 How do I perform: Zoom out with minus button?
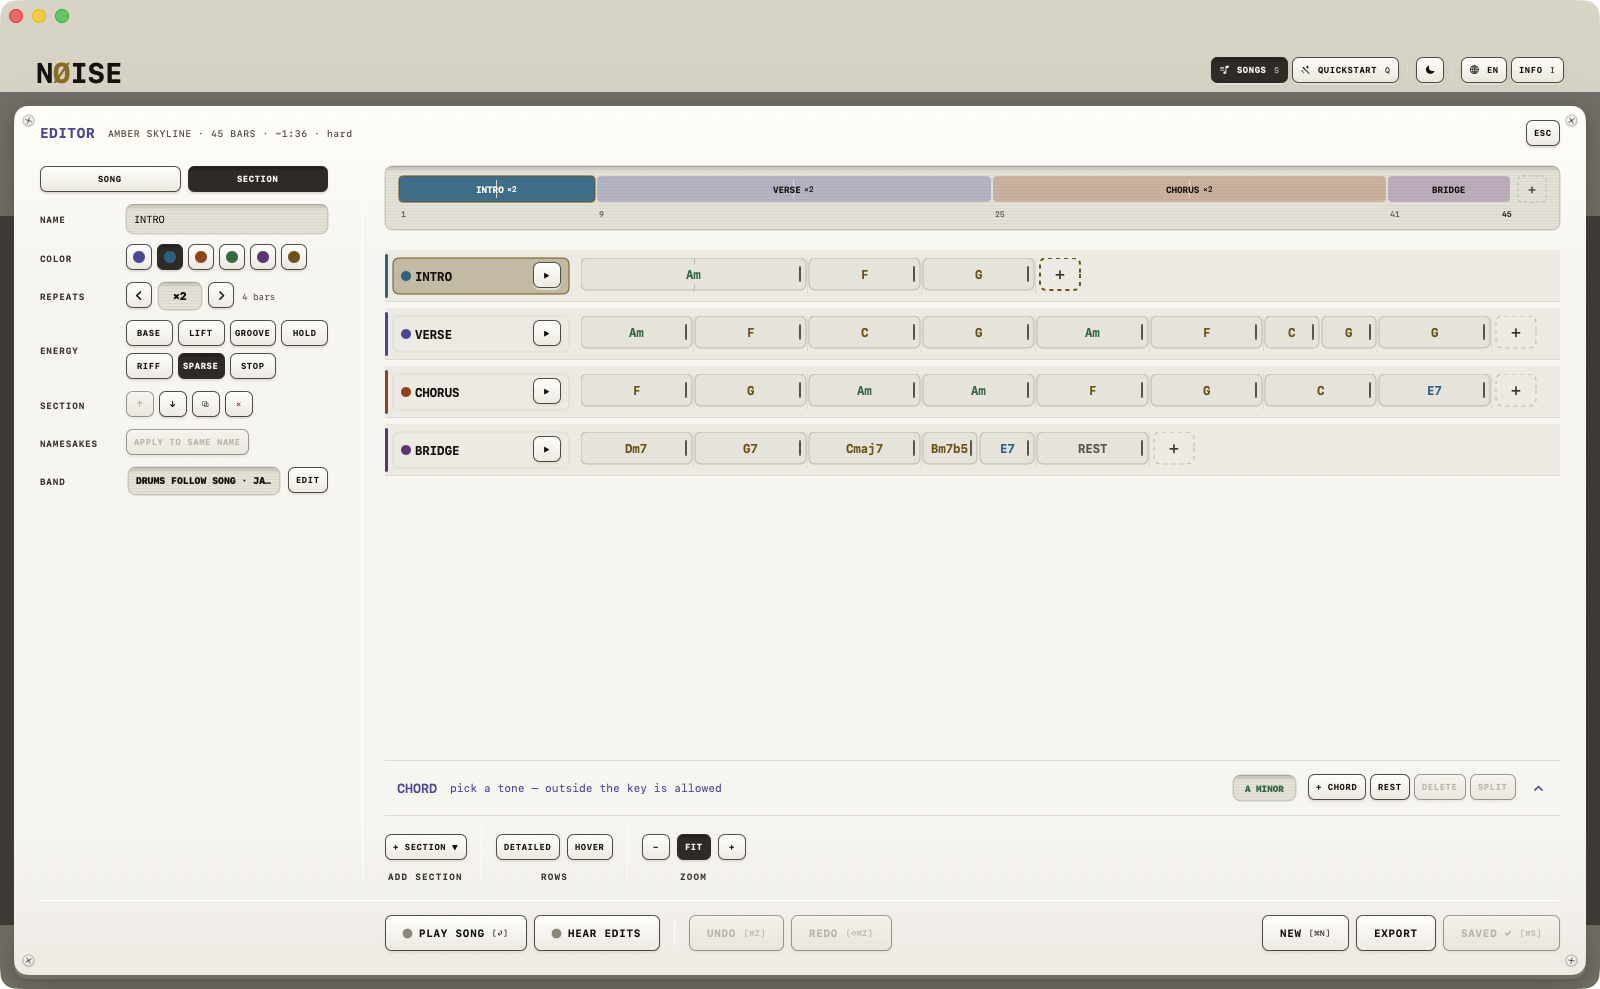pyautogui.click(x=656, y=847)
